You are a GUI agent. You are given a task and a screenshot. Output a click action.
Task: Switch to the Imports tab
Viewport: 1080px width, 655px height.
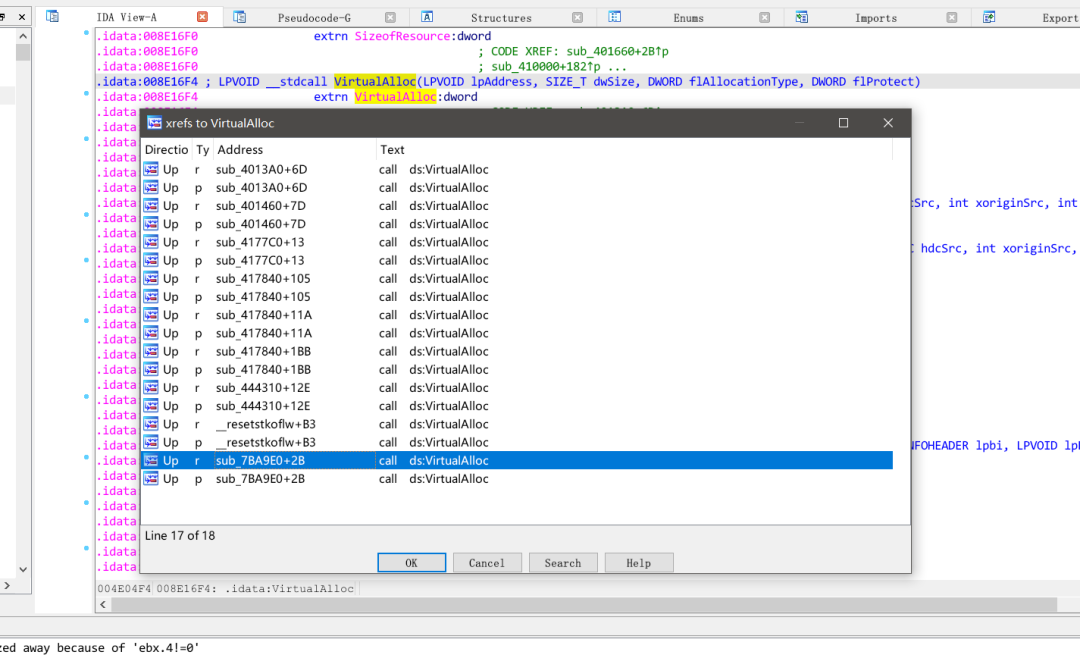[876, 18]
